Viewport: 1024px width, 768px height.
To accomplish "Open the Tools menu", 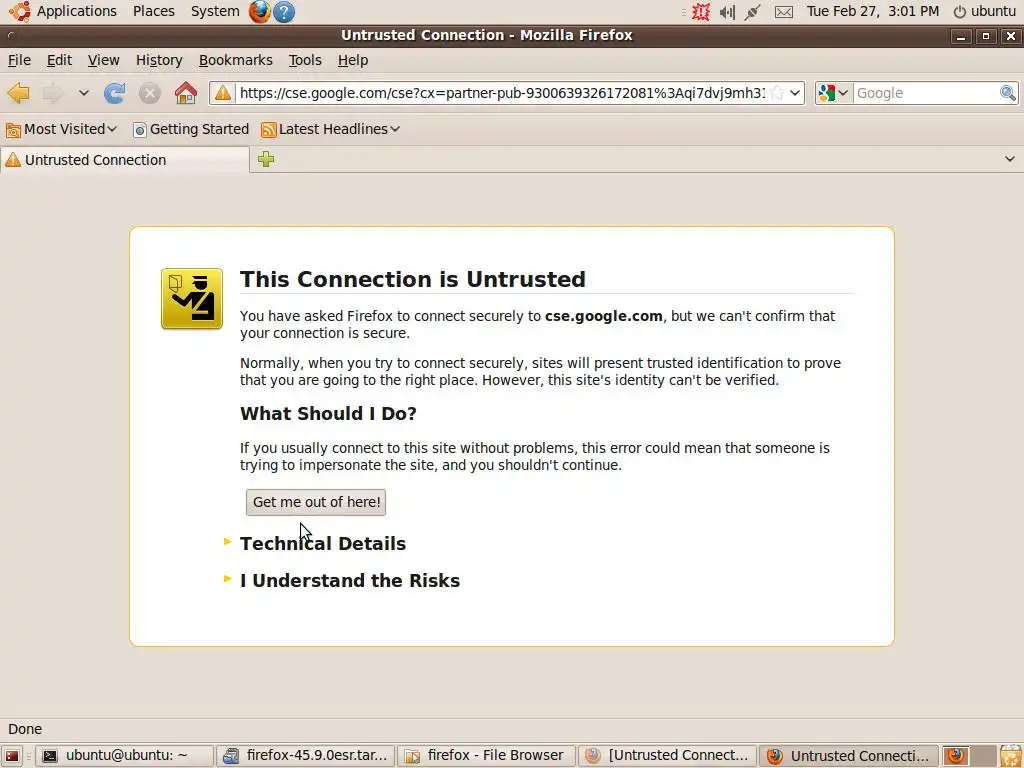I will click(x=305, y=60).
